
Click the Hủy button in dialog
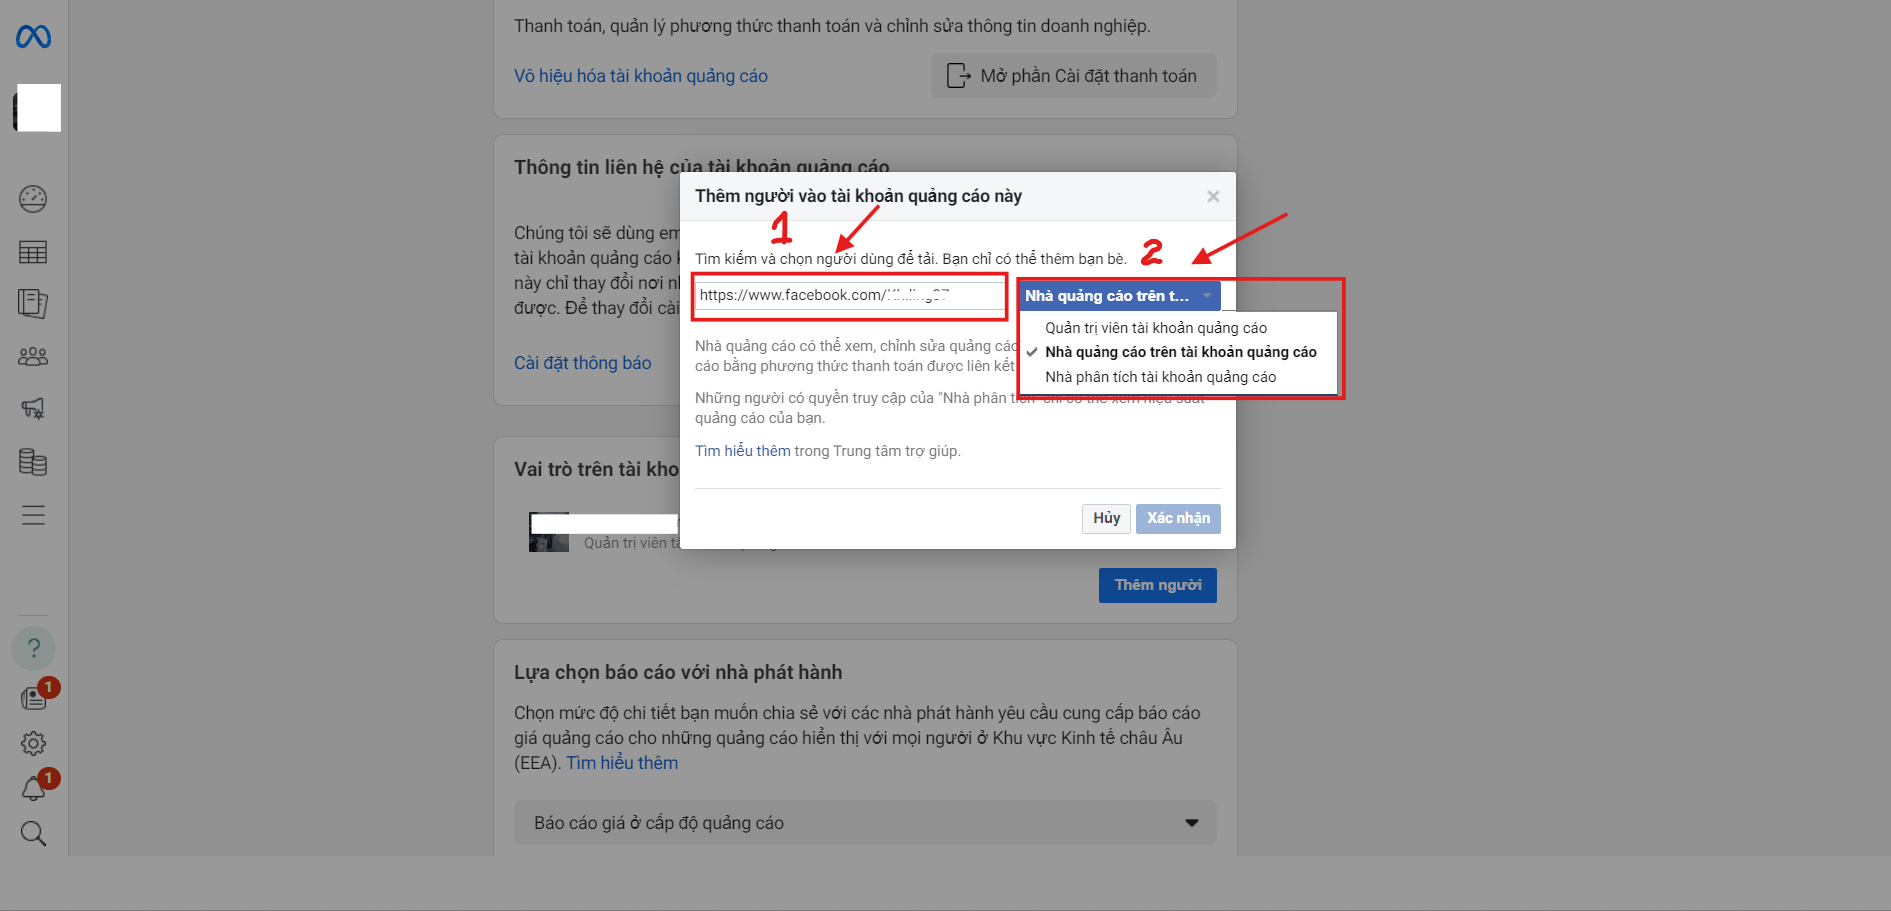1106,518
